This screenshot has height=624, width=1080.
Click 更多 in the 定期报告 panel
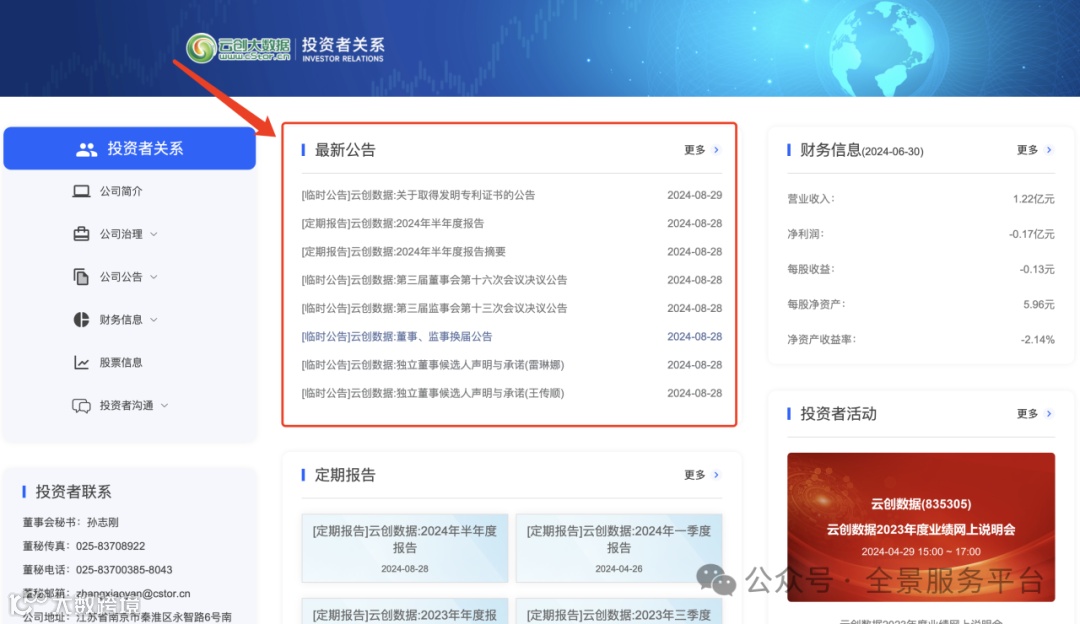(x=694, y=475)
